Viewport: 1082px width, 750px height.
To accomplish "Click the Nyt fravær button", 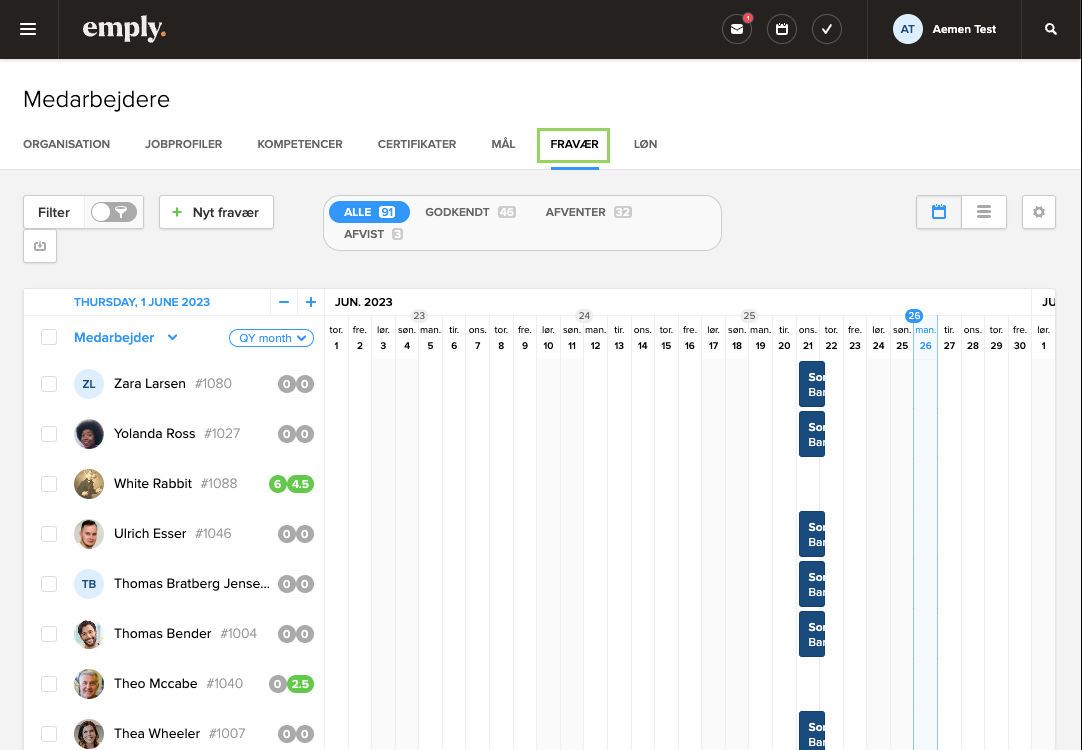I will (216, 212).
